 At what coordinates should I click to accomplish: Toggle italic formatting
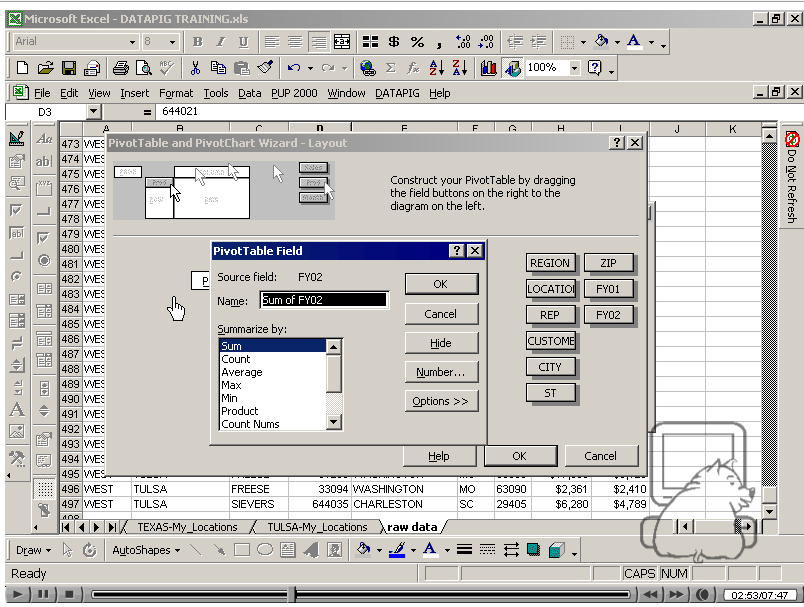[220, 42]
